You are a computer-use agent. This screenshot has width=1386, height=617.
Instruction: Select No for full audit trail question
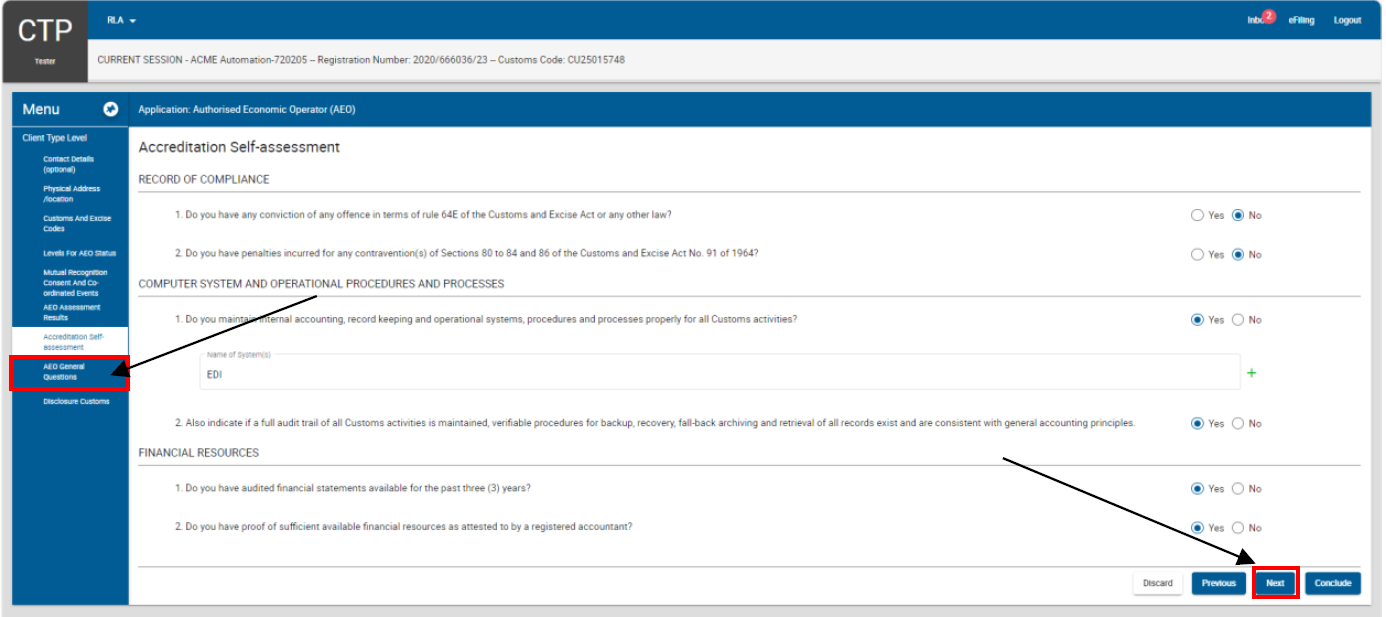[x=1238, y=423]
